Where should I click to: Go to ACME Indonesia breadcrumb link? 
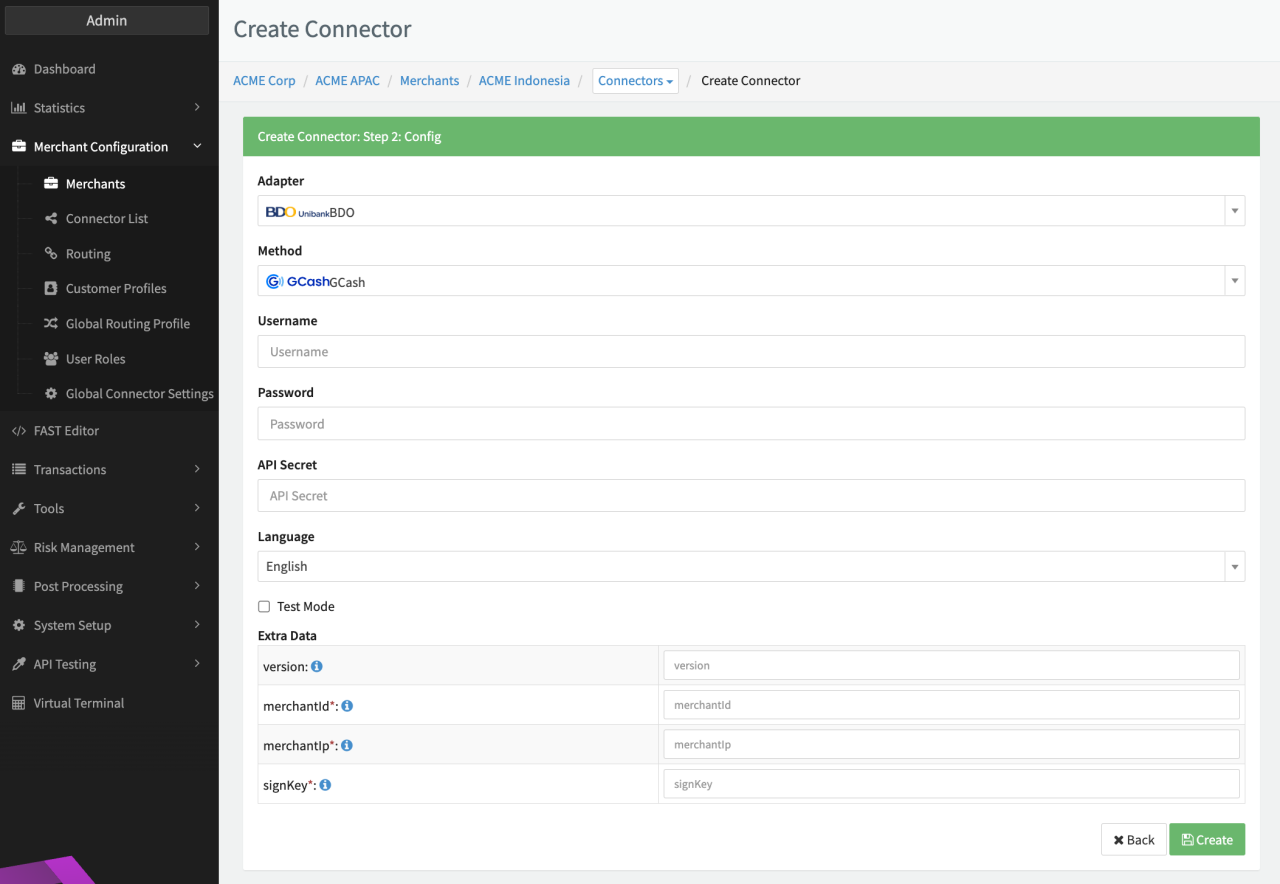524,81
